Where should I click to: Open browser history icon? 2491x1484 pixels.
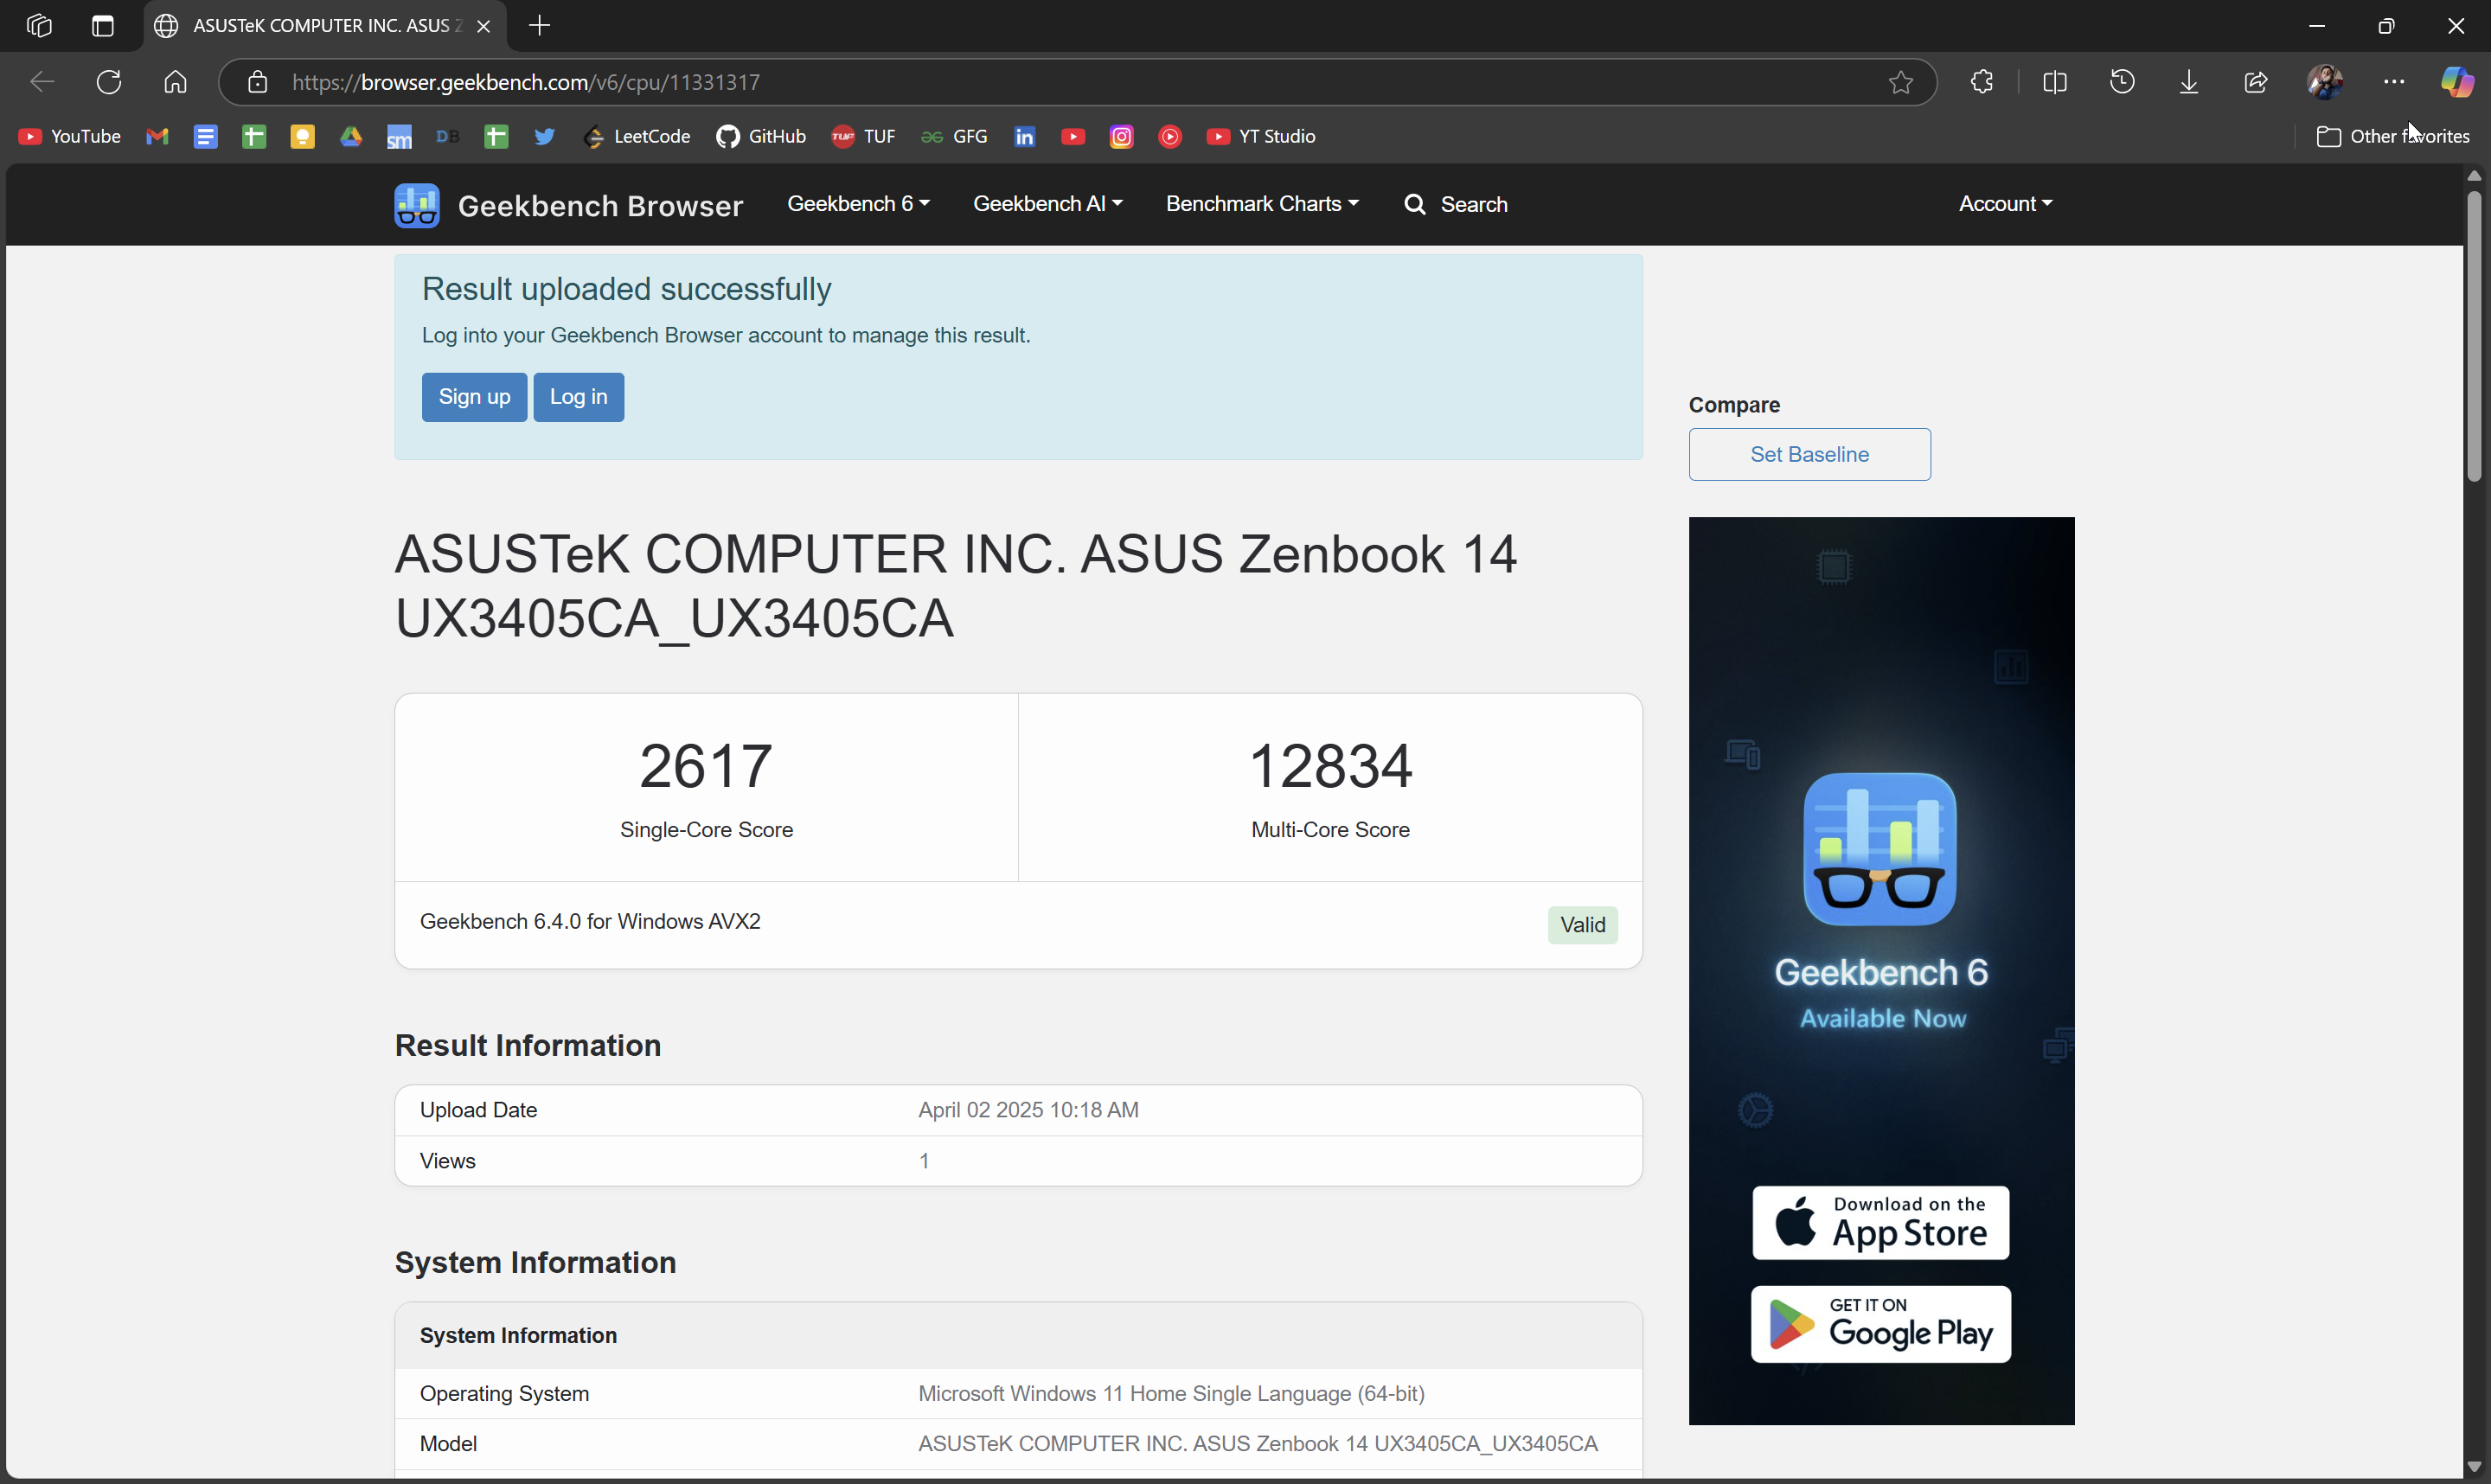point(2122,82)
